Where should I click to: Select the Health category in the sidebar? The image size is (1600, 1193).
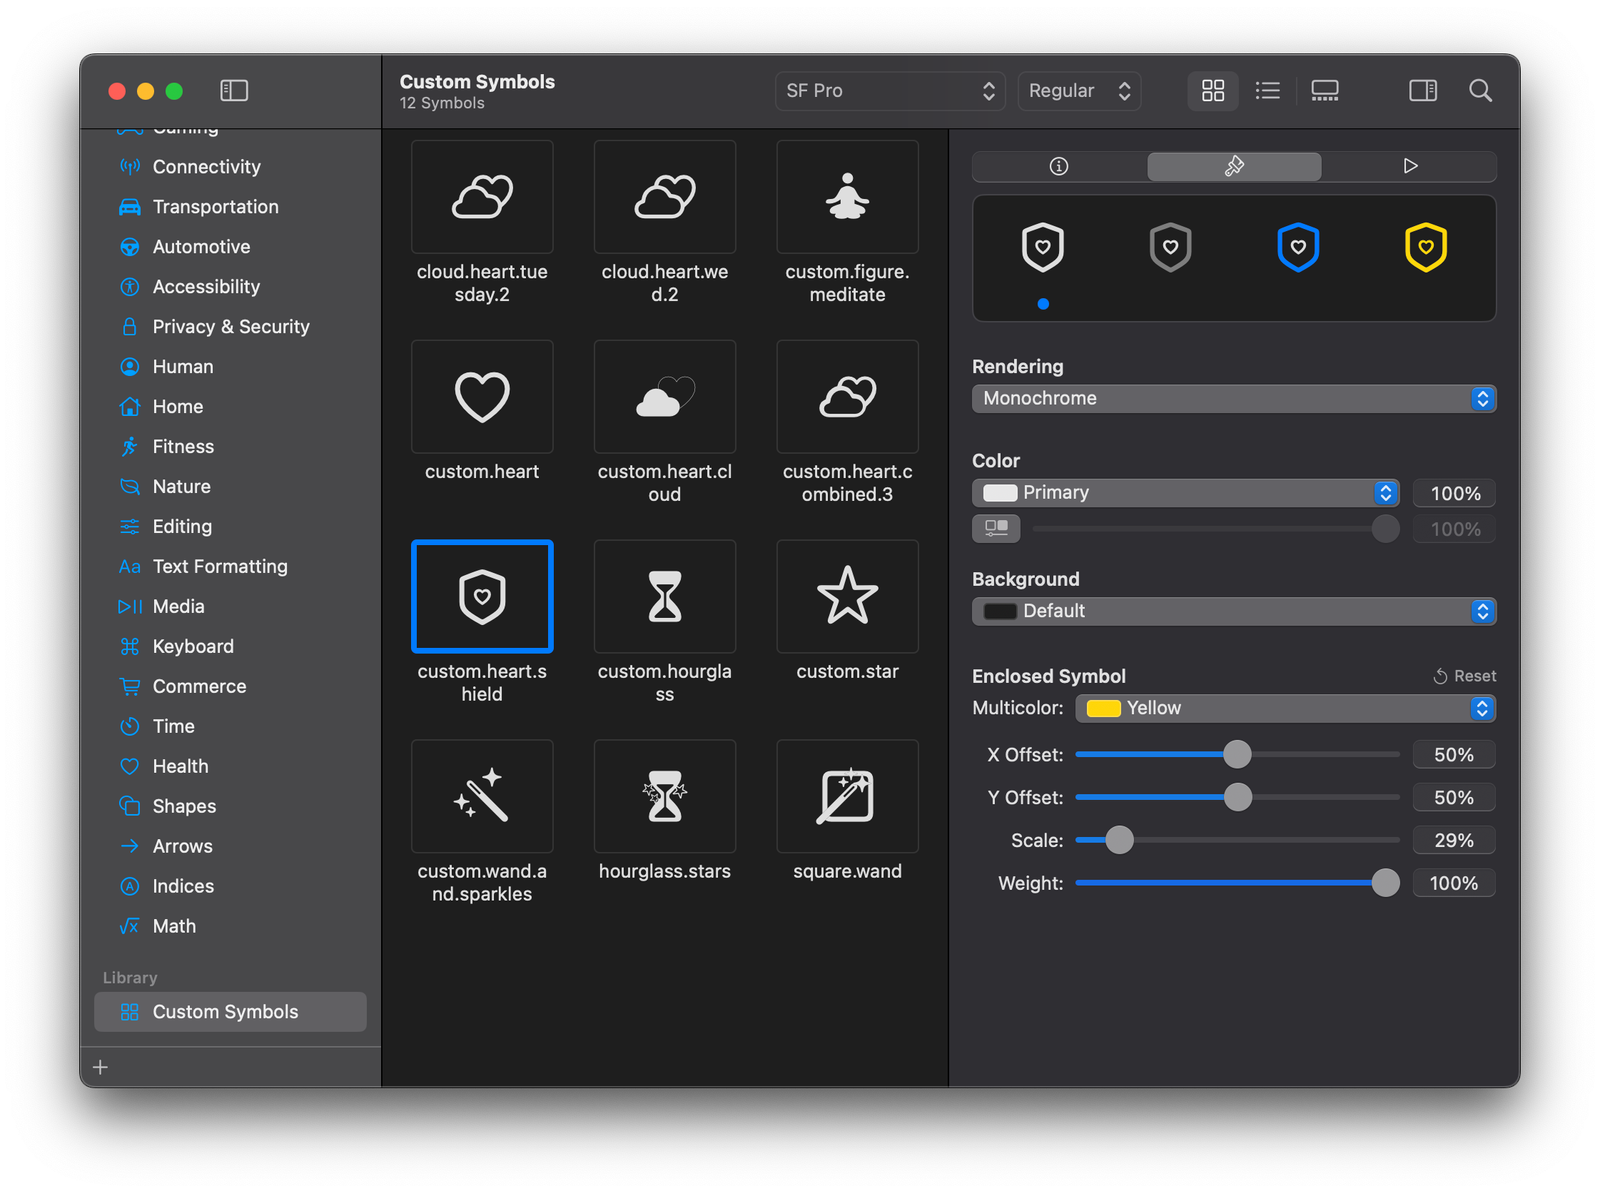tap(180, 766)
